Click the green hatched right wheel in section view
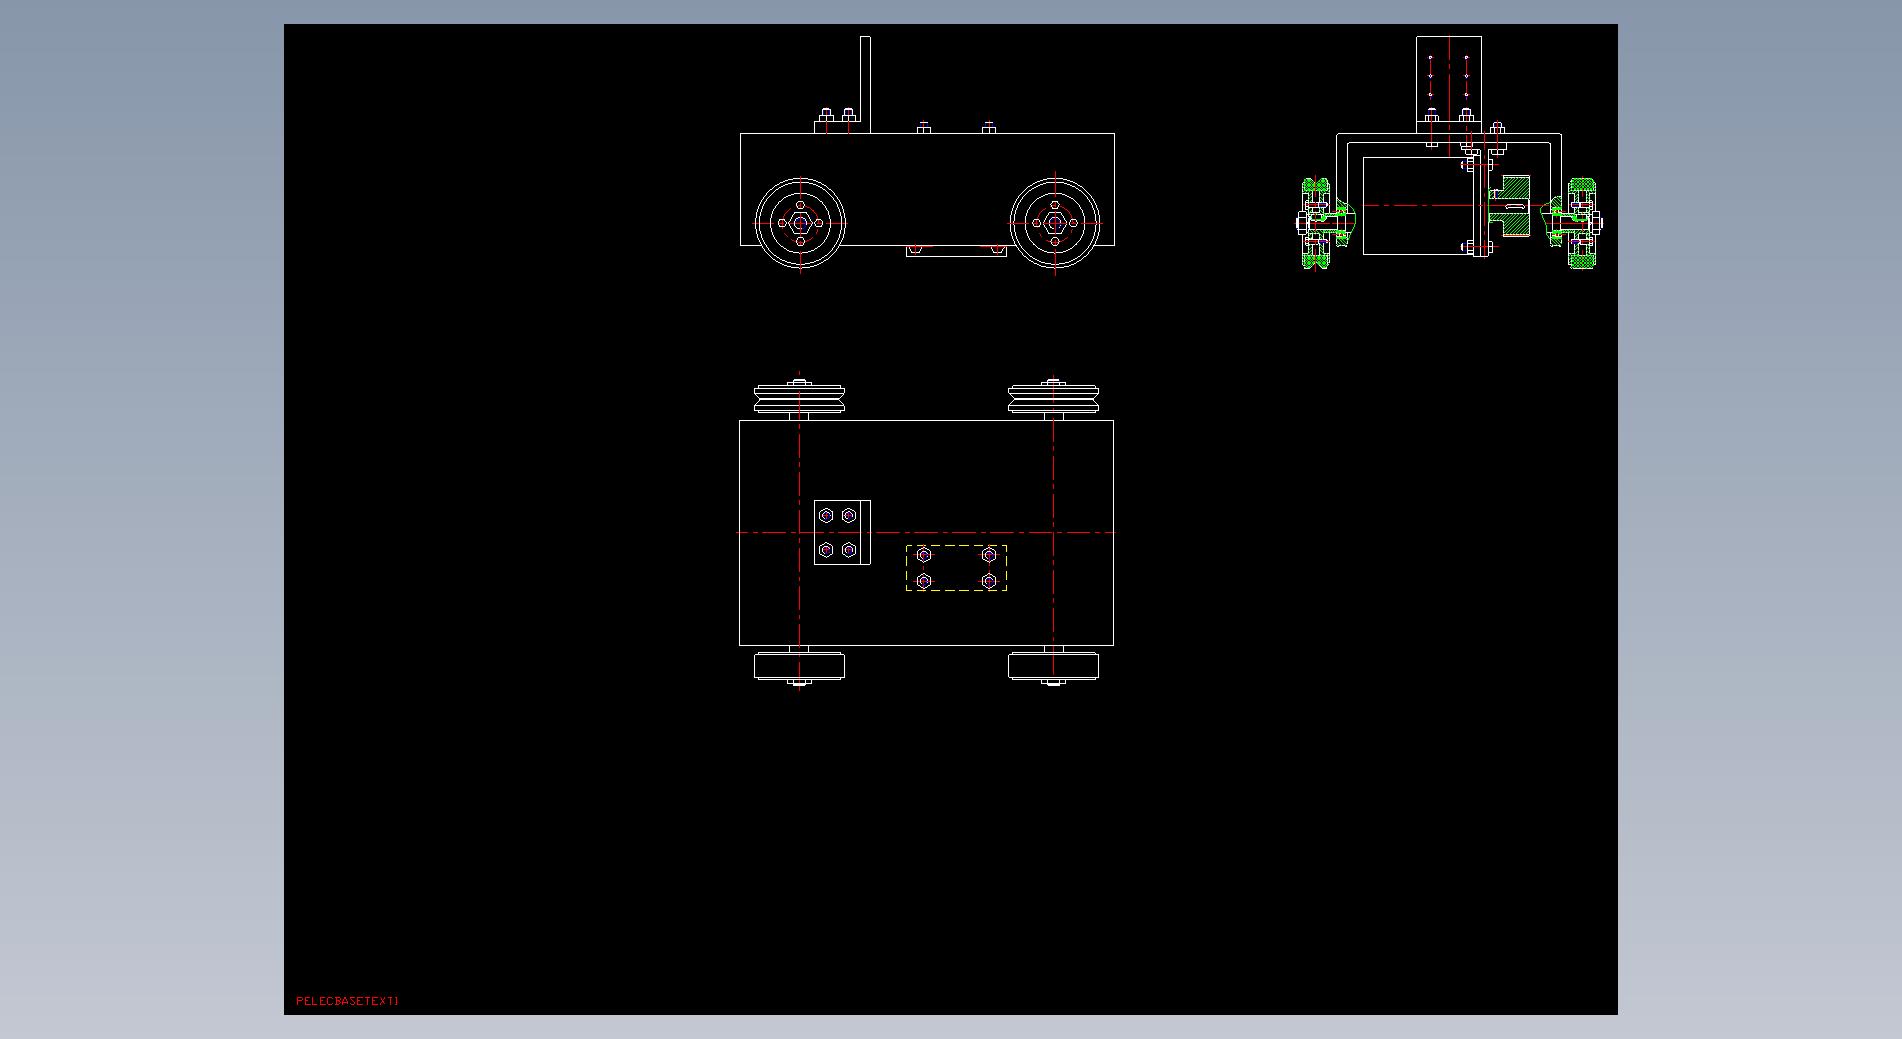Image resolution: width=1902 pixels, height=1039 pixels. (x=1582, y=223)
